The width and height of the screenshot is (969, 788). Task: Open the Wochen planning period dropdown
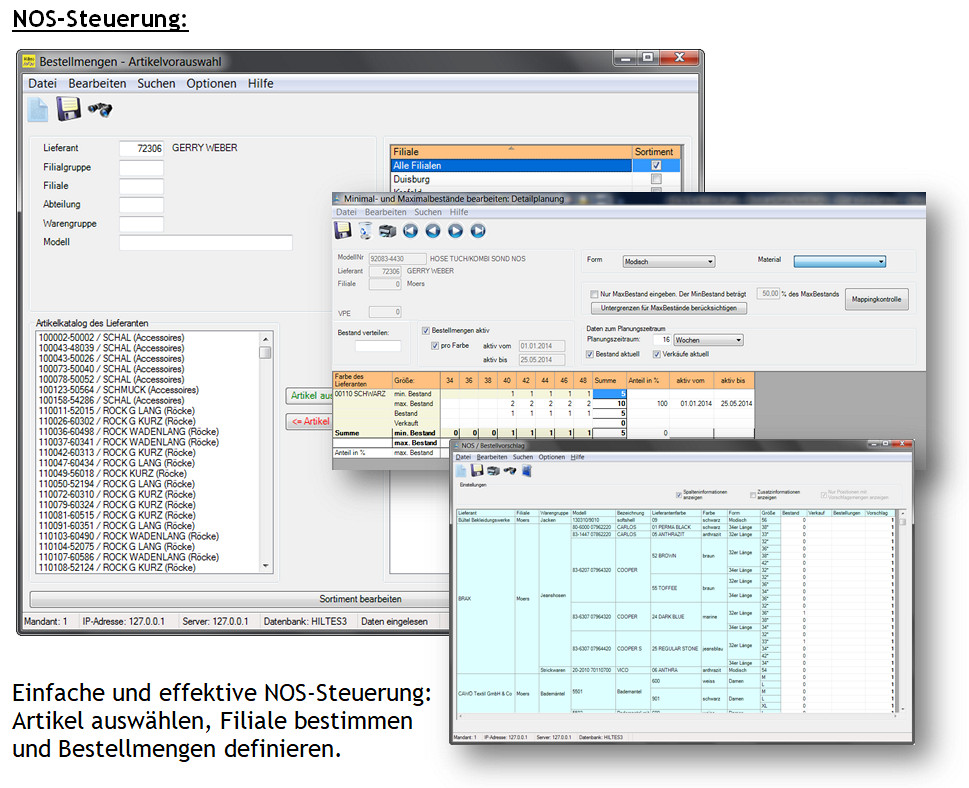[x=708, y=340]
